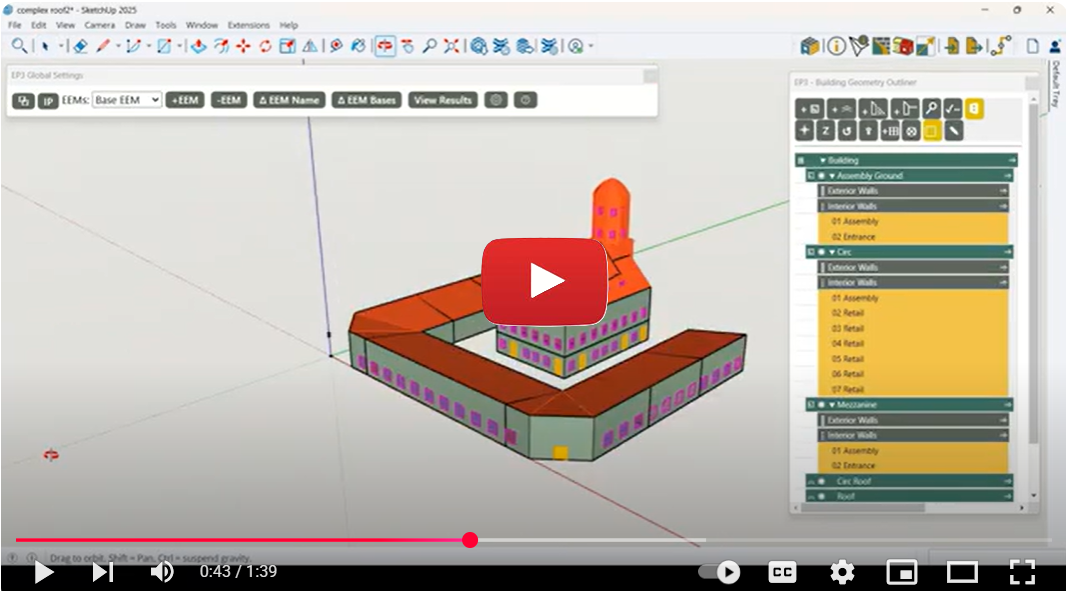Toggle visibility dot for Mezzanine group

pos(821,405)
